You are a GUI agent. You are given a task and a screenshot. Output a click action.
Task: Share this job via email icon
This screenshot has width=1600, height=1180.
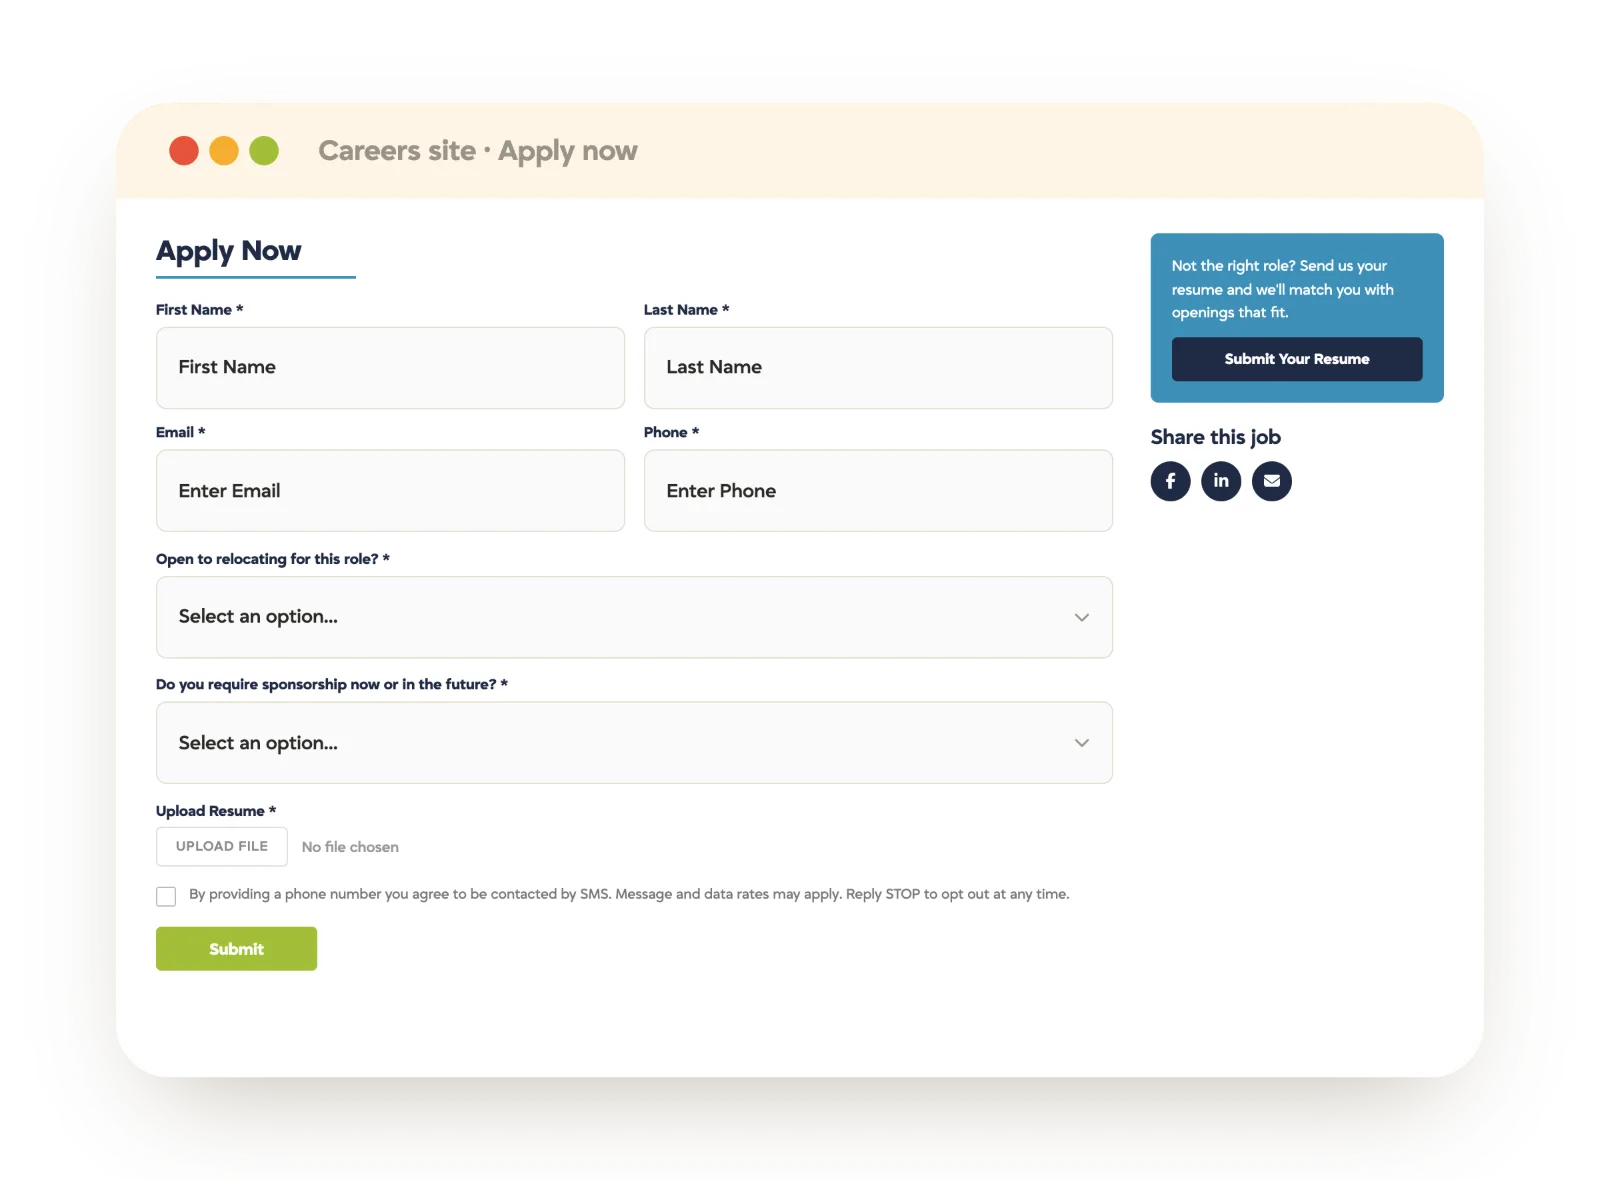click(x=1272, y=481)
